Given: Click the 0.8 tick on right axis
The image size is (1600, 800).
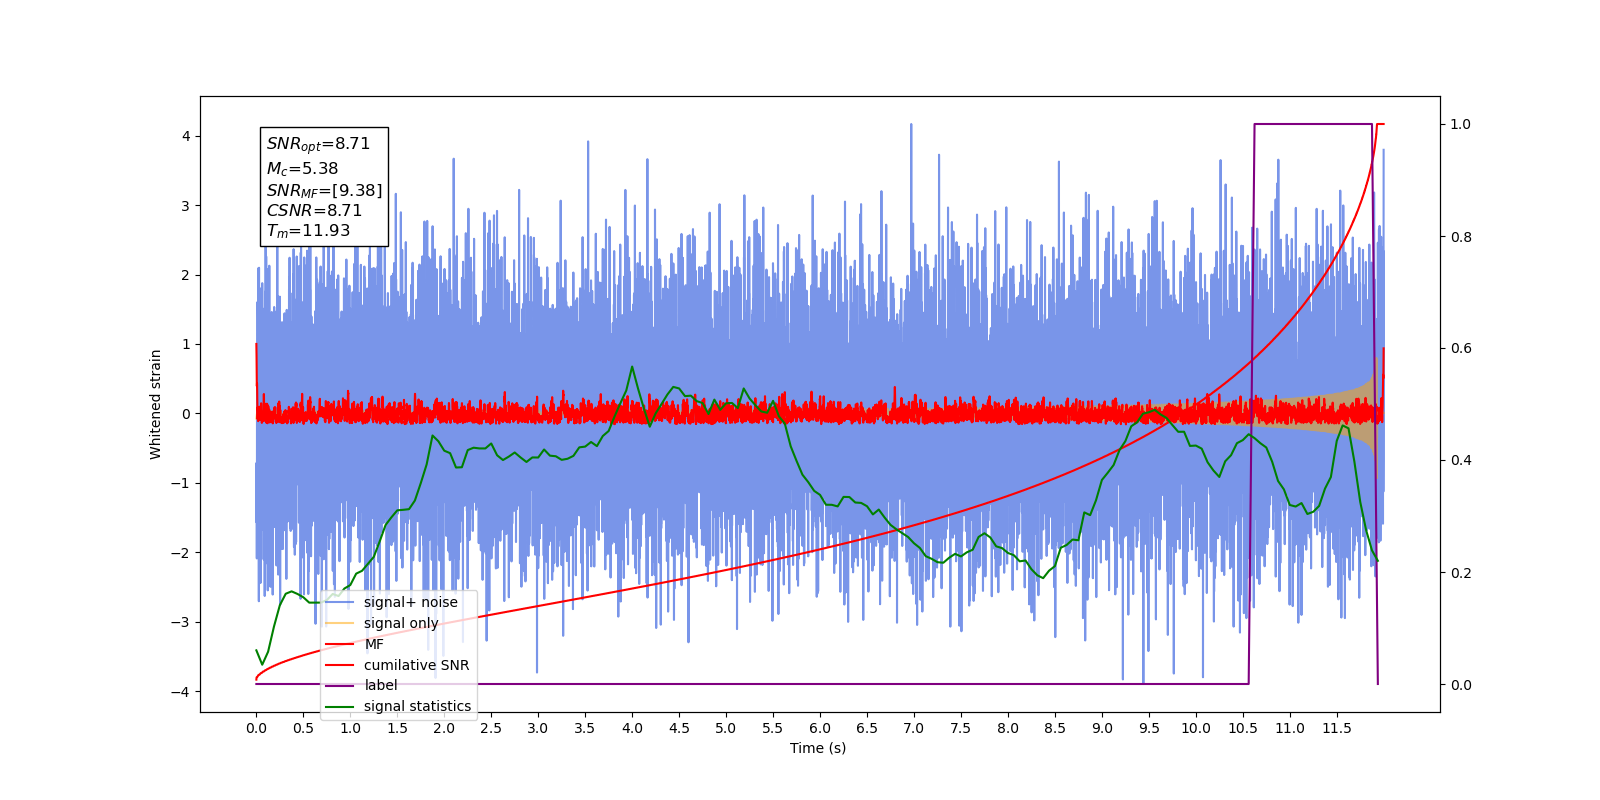Looking at the screenshot, I should point(1461,237).
